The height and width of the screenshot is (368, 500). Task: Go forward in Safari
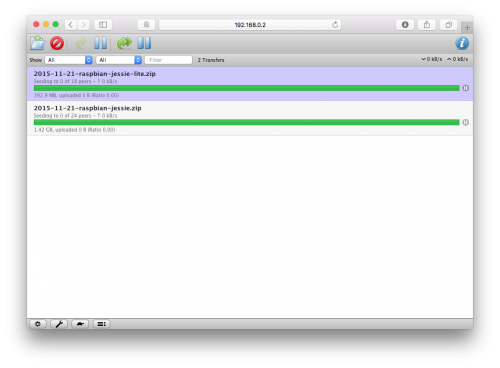coord(84,25)
